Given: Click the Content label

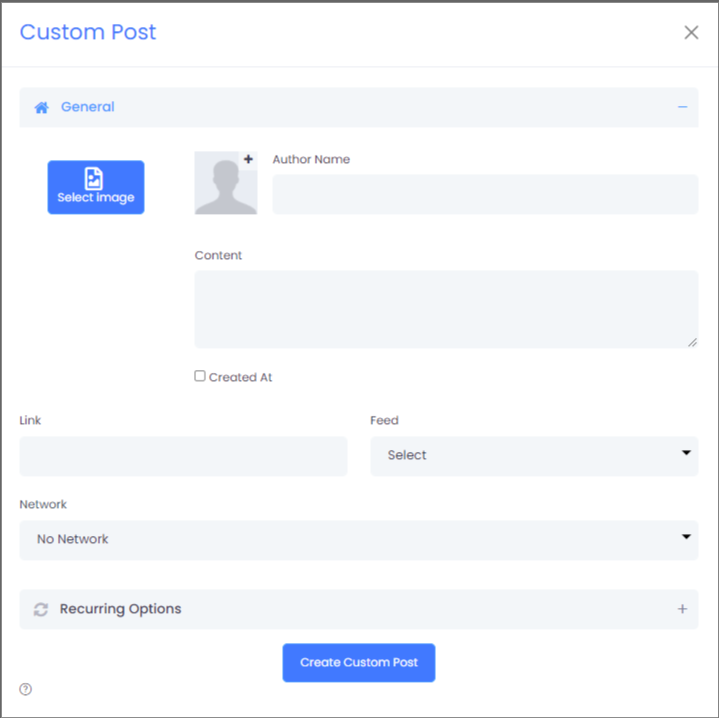Looking at the screenshot, I should 218,255.
